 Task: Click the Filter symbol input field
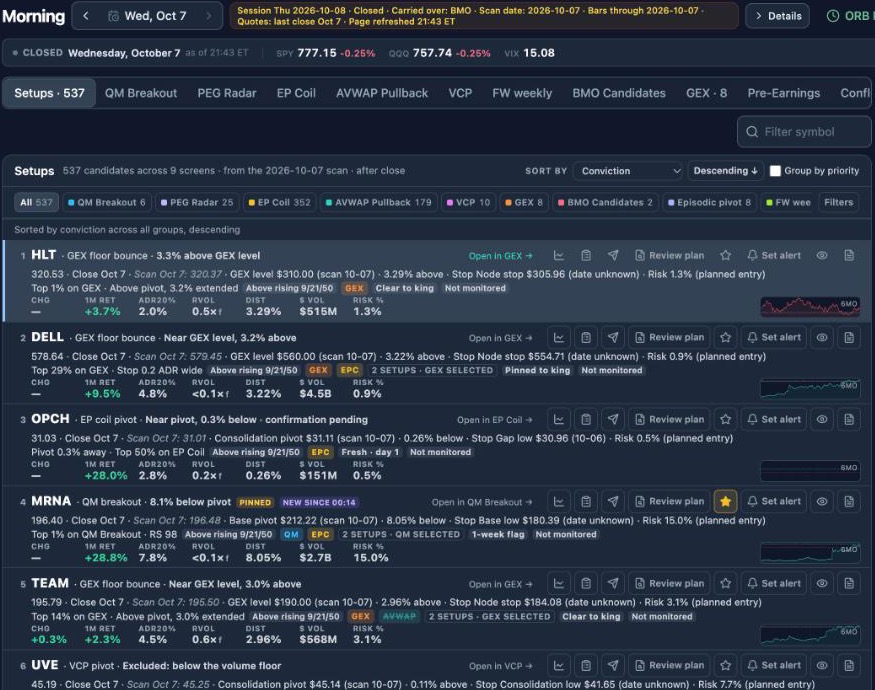(x=804, y=132)
